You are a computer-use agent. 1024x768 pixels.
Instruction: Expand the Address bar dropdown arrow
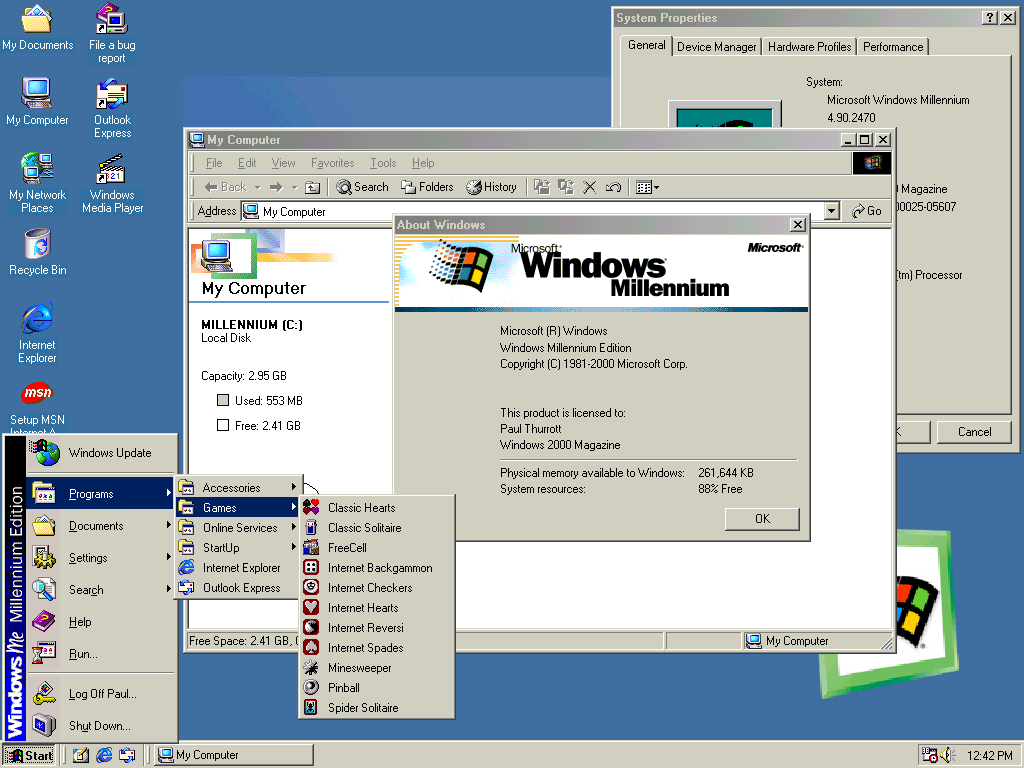point(831,211)
